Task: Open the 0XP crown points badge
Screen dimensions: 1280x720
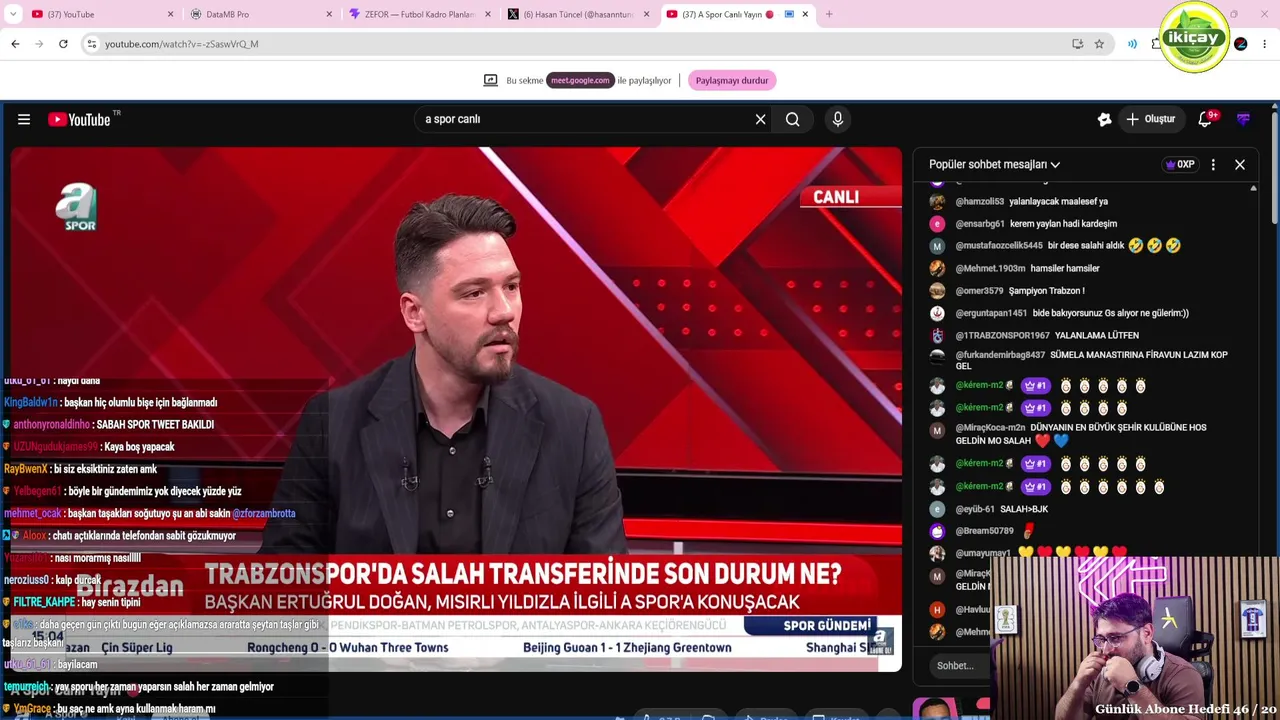Action: coord(1180,164)
